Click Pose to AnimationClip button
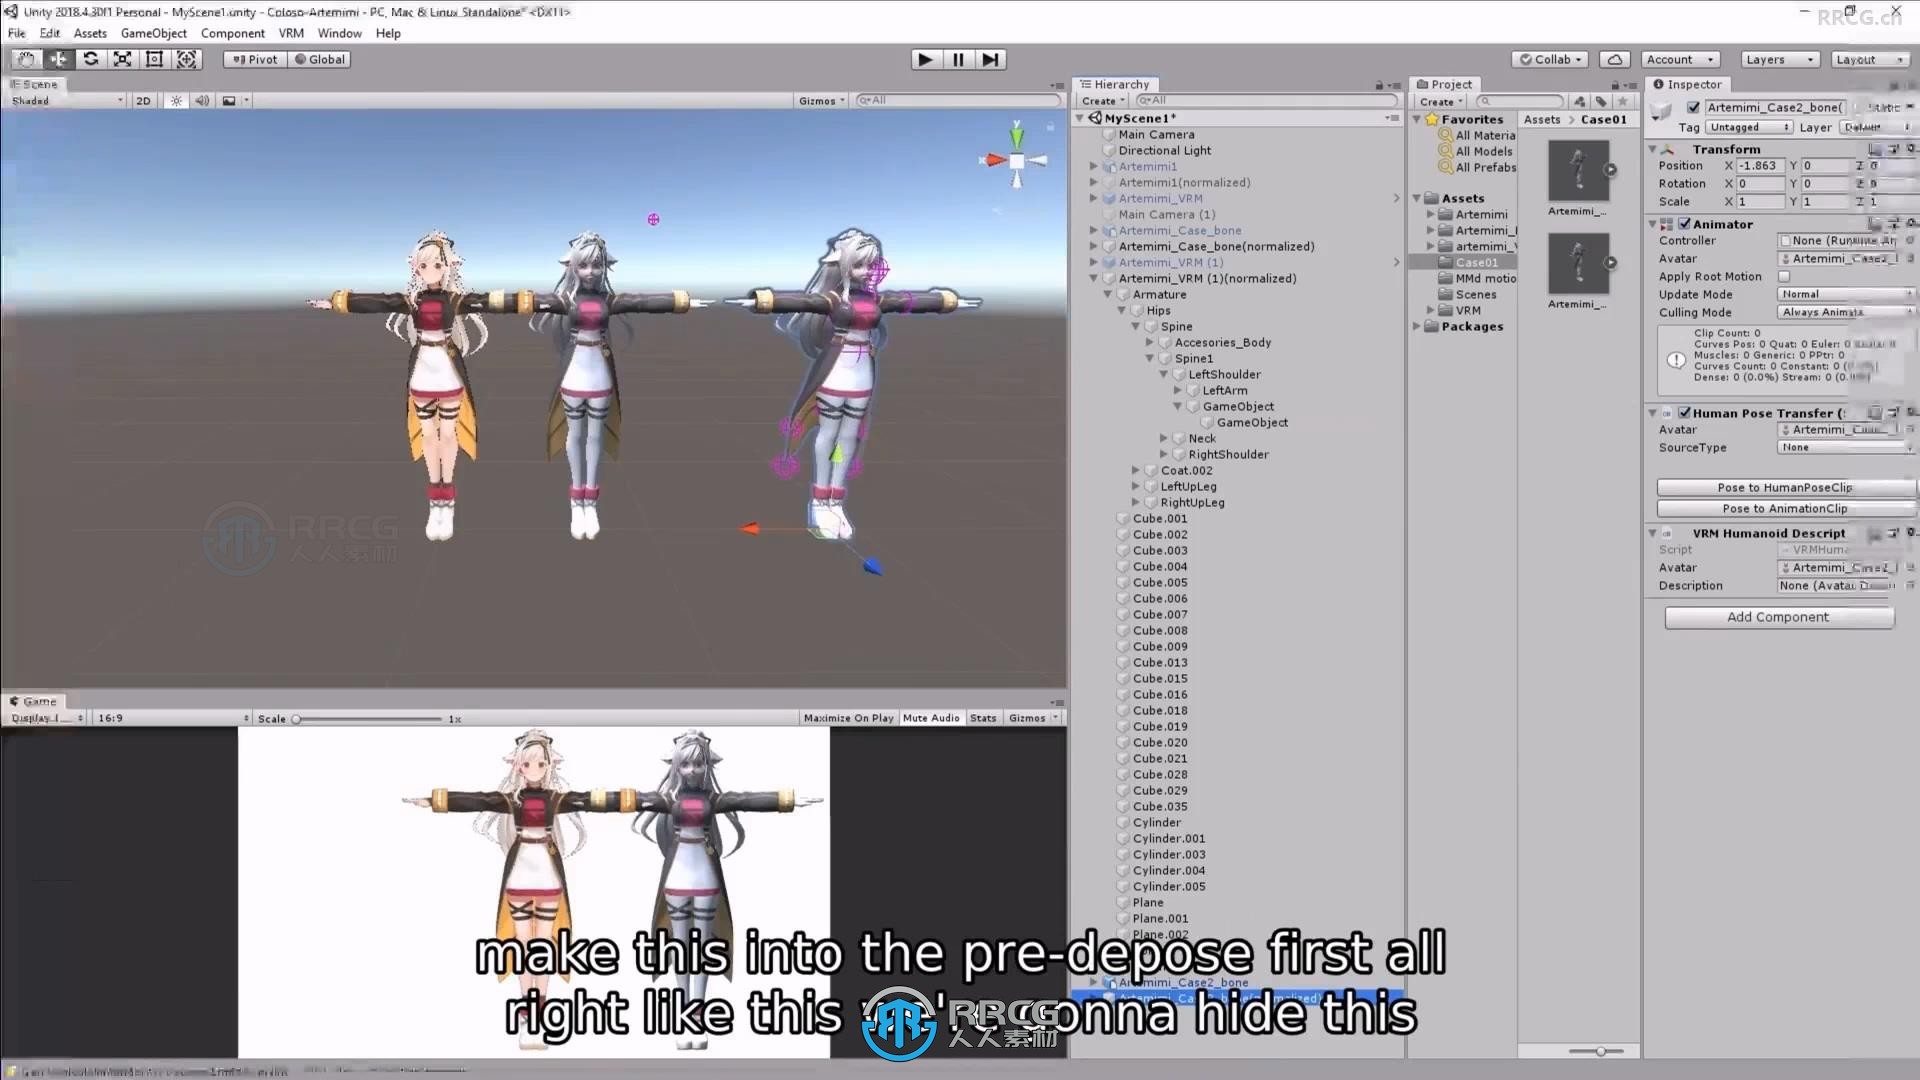Screen dimensions: 1920x1080 (1785, 508)
